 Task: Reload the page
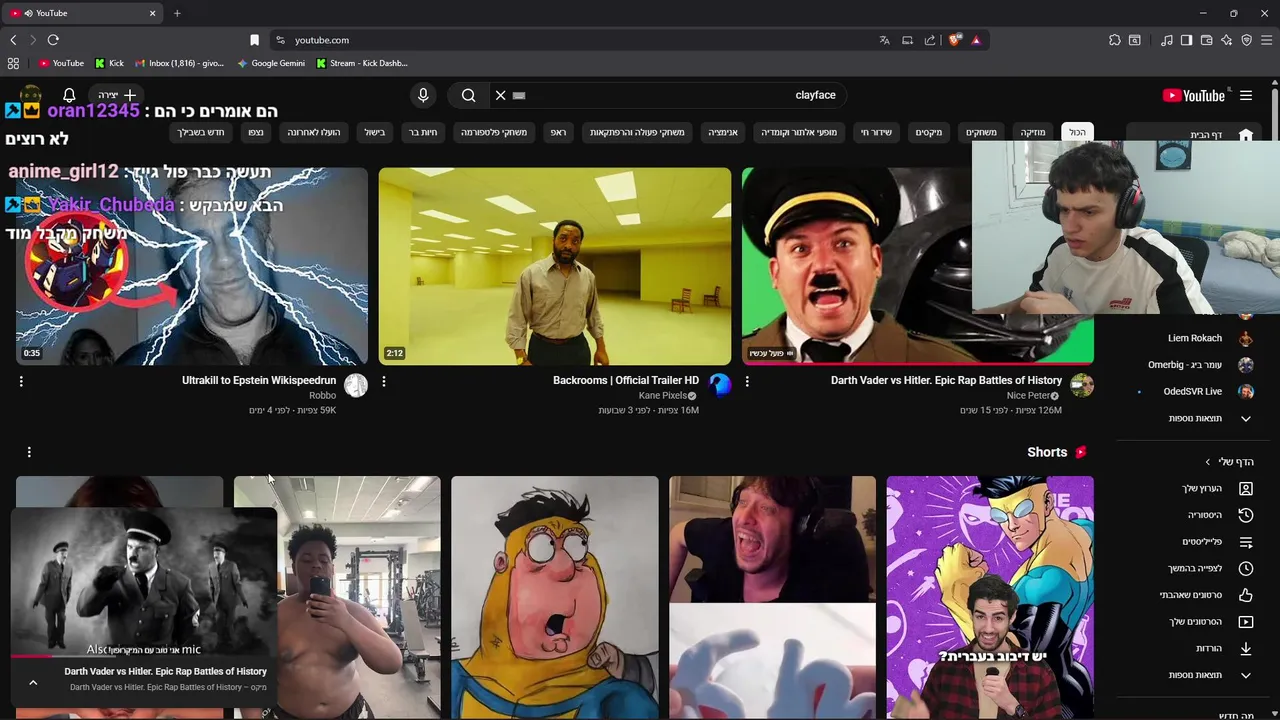coord(53,40)
